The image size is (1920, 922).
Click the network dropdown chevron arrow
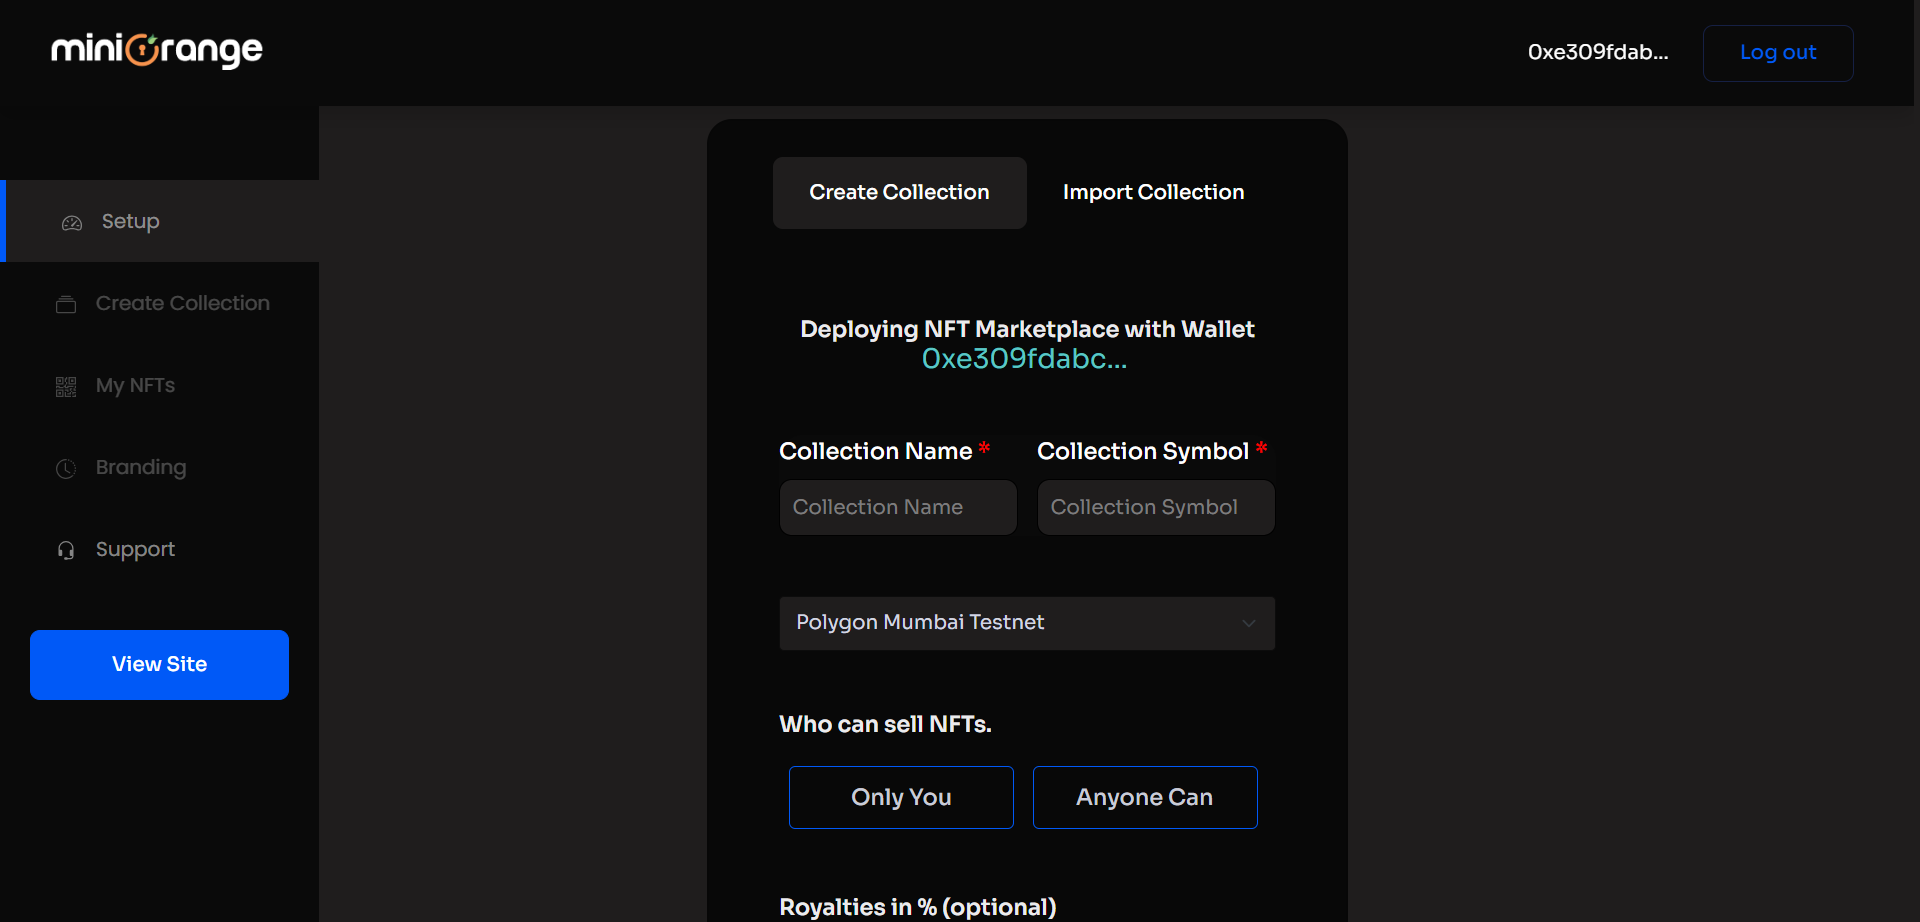tap(1248, 623)
